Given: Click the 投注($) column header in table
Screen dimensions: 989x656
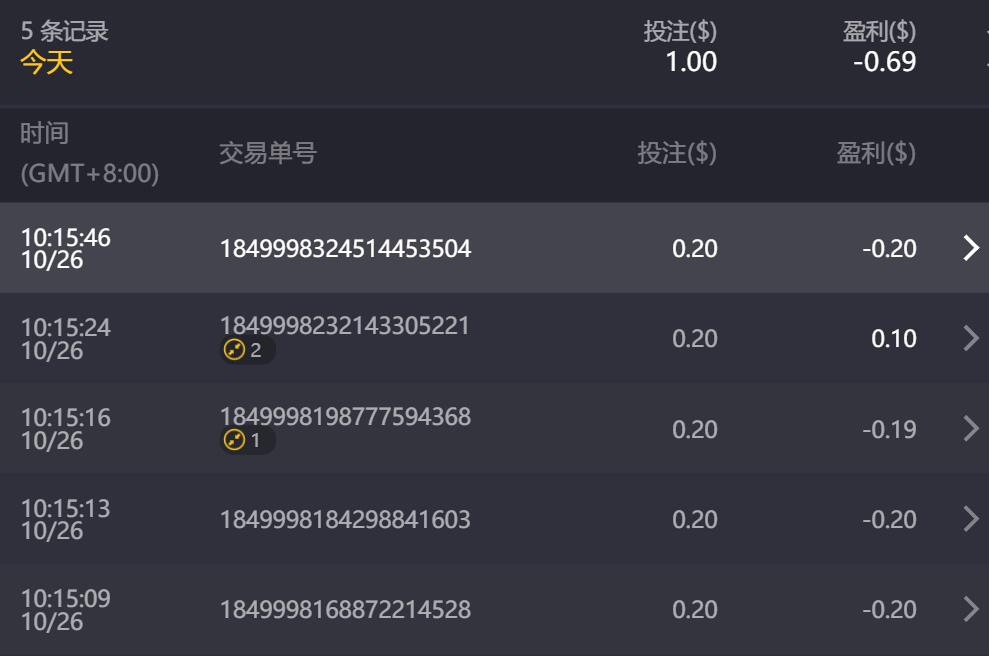Looking at the screenshot, I should point(677,154).
